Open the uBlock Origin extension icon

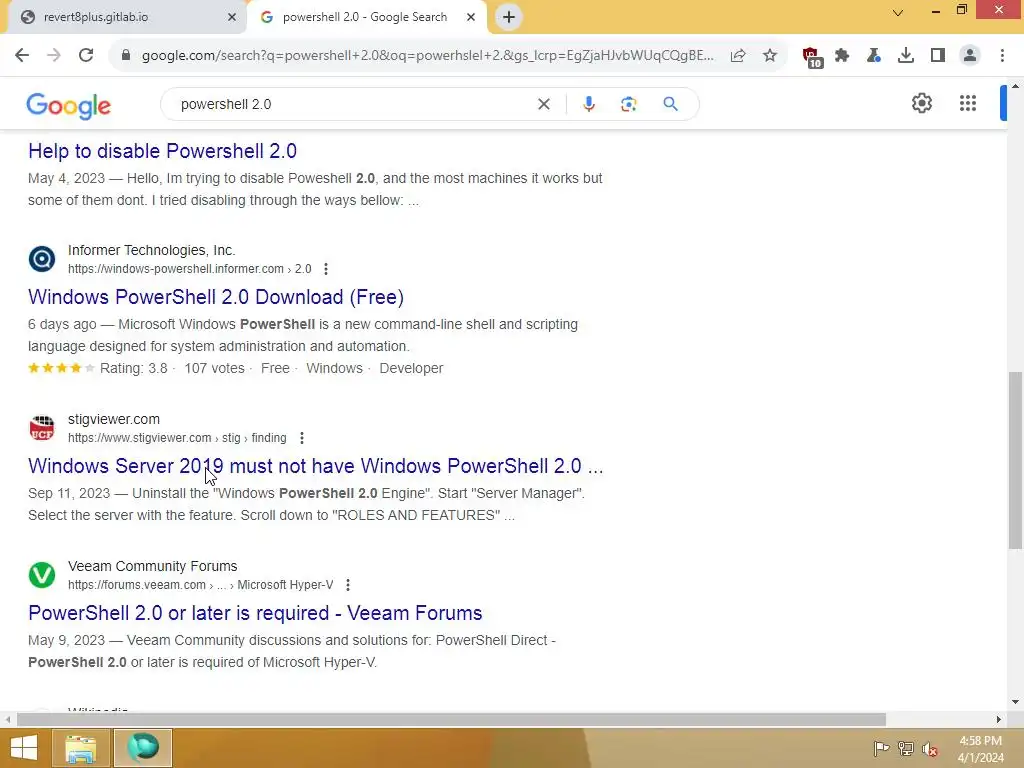click(x=812, y=57)
